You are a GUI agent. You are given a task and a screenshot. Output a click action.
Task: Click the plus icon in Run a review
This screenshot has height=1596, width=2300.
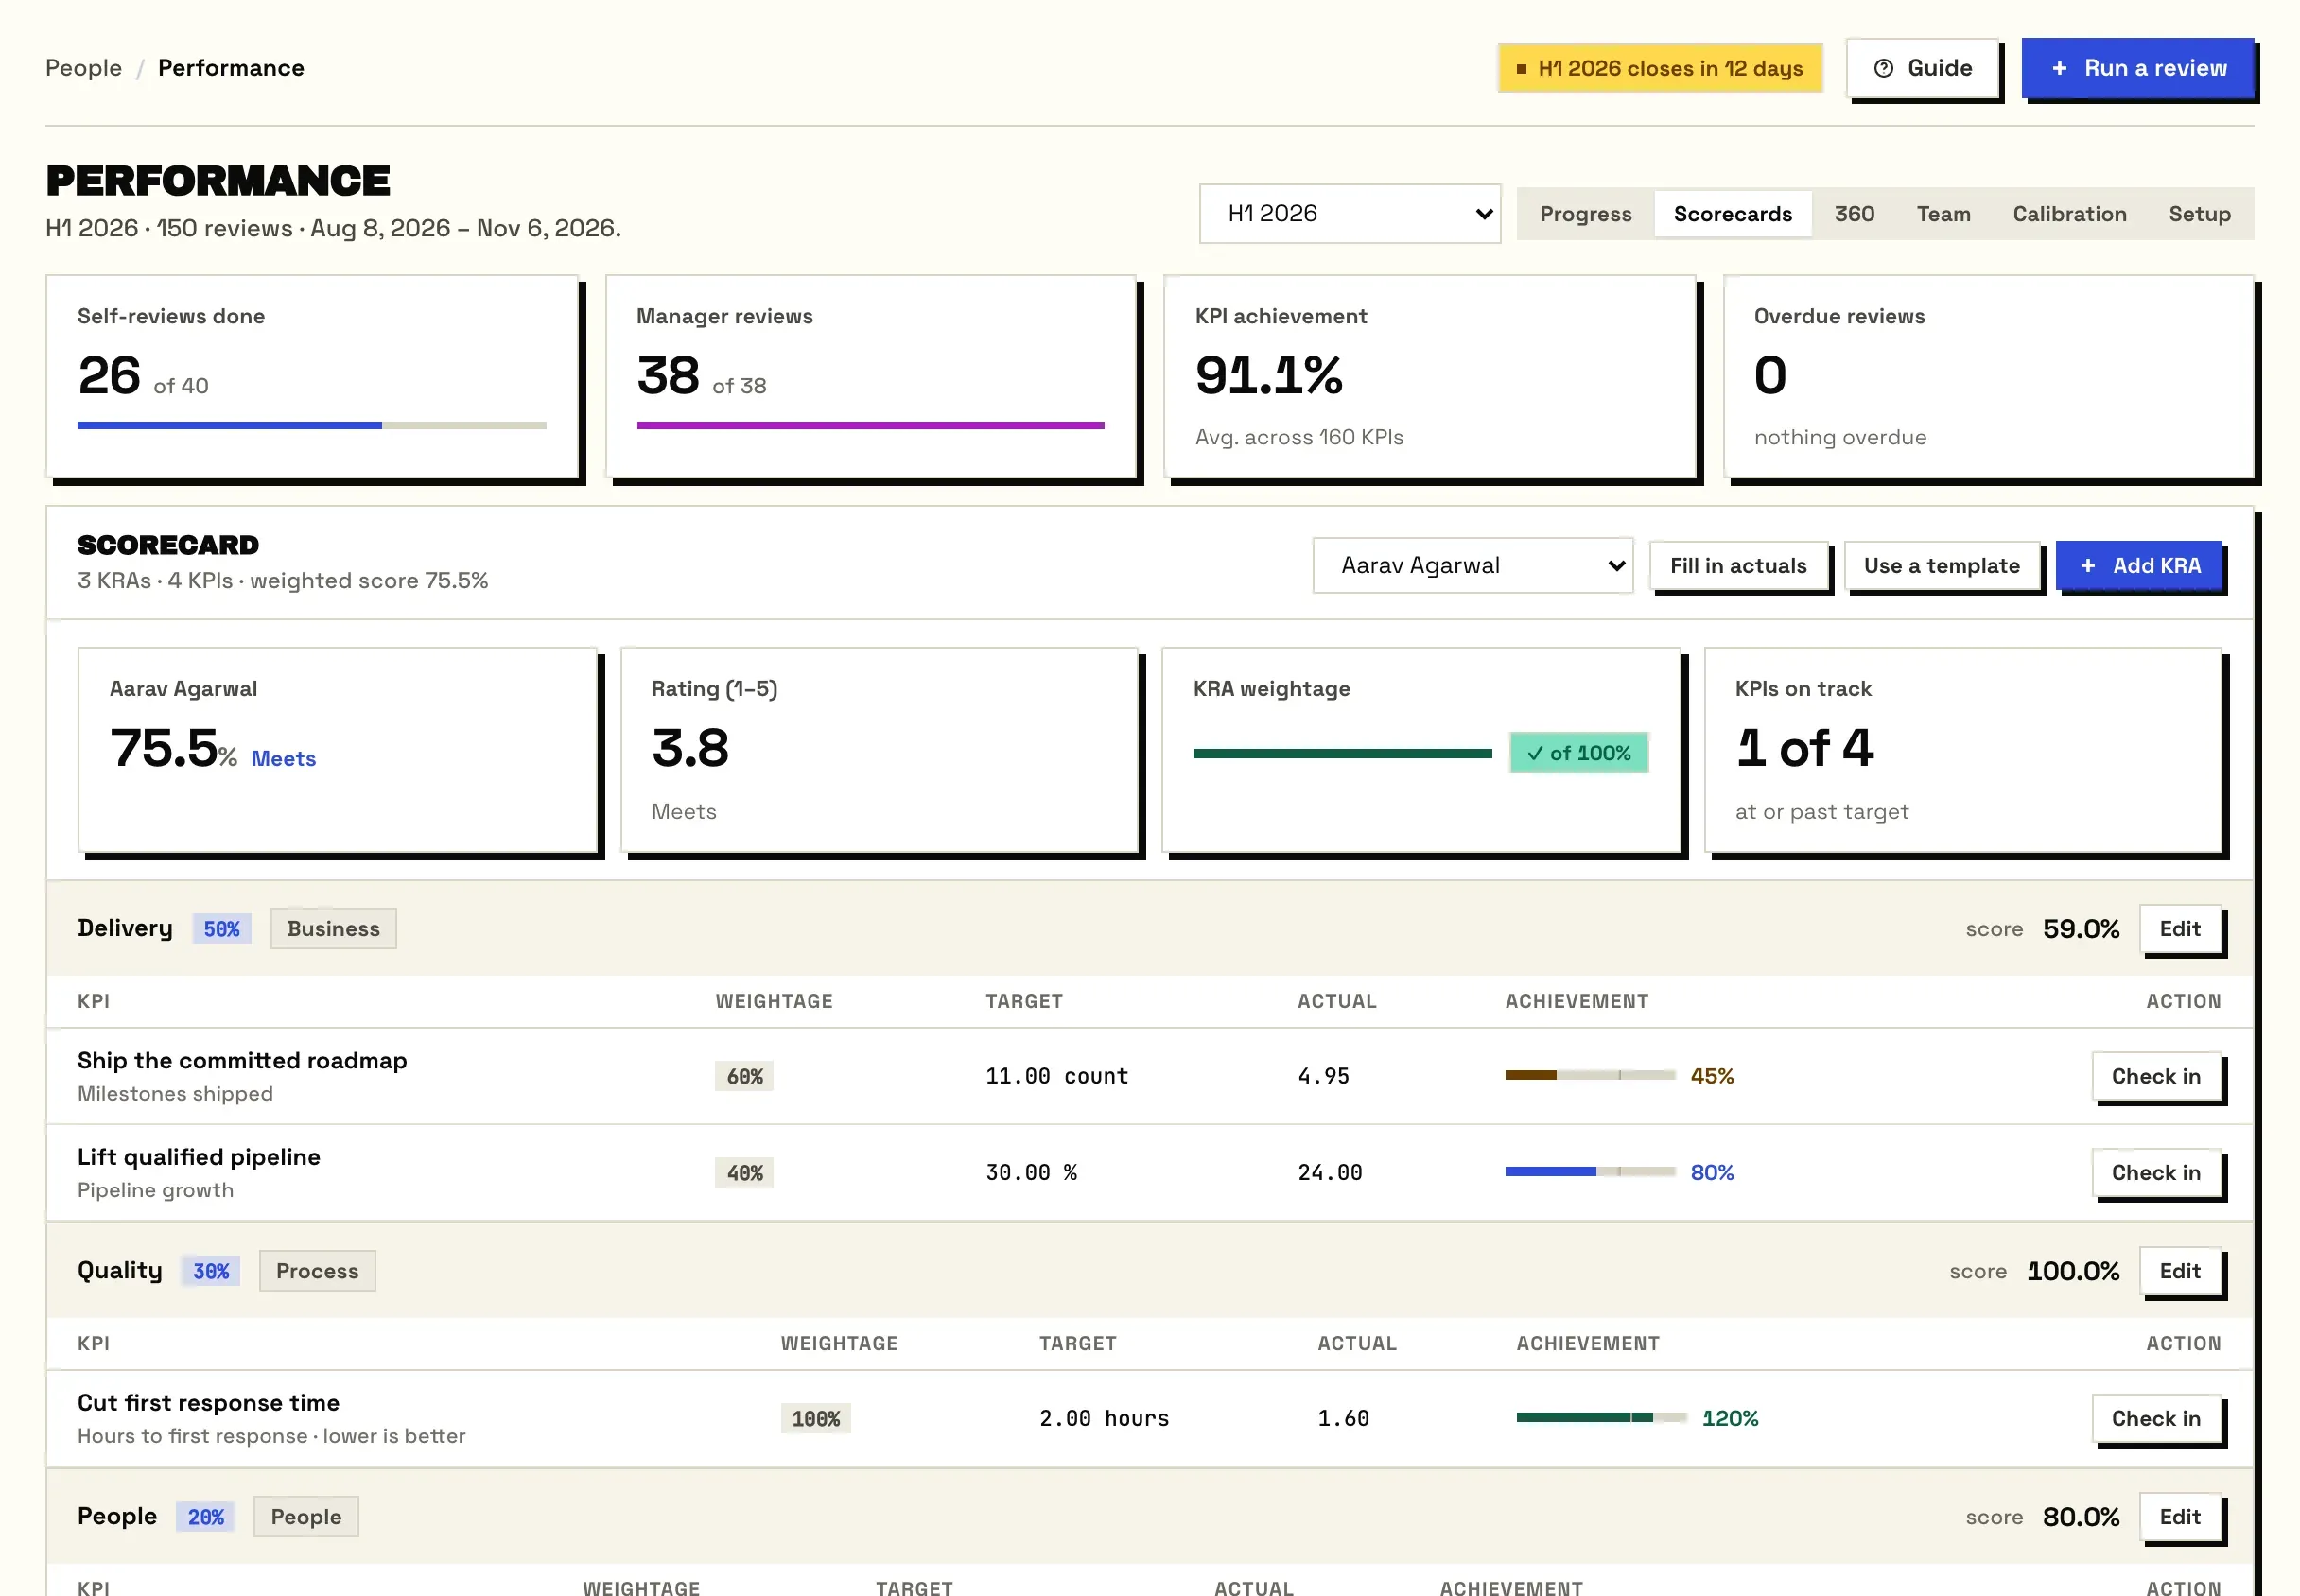pyautogui.click(x=2059, y=68)
